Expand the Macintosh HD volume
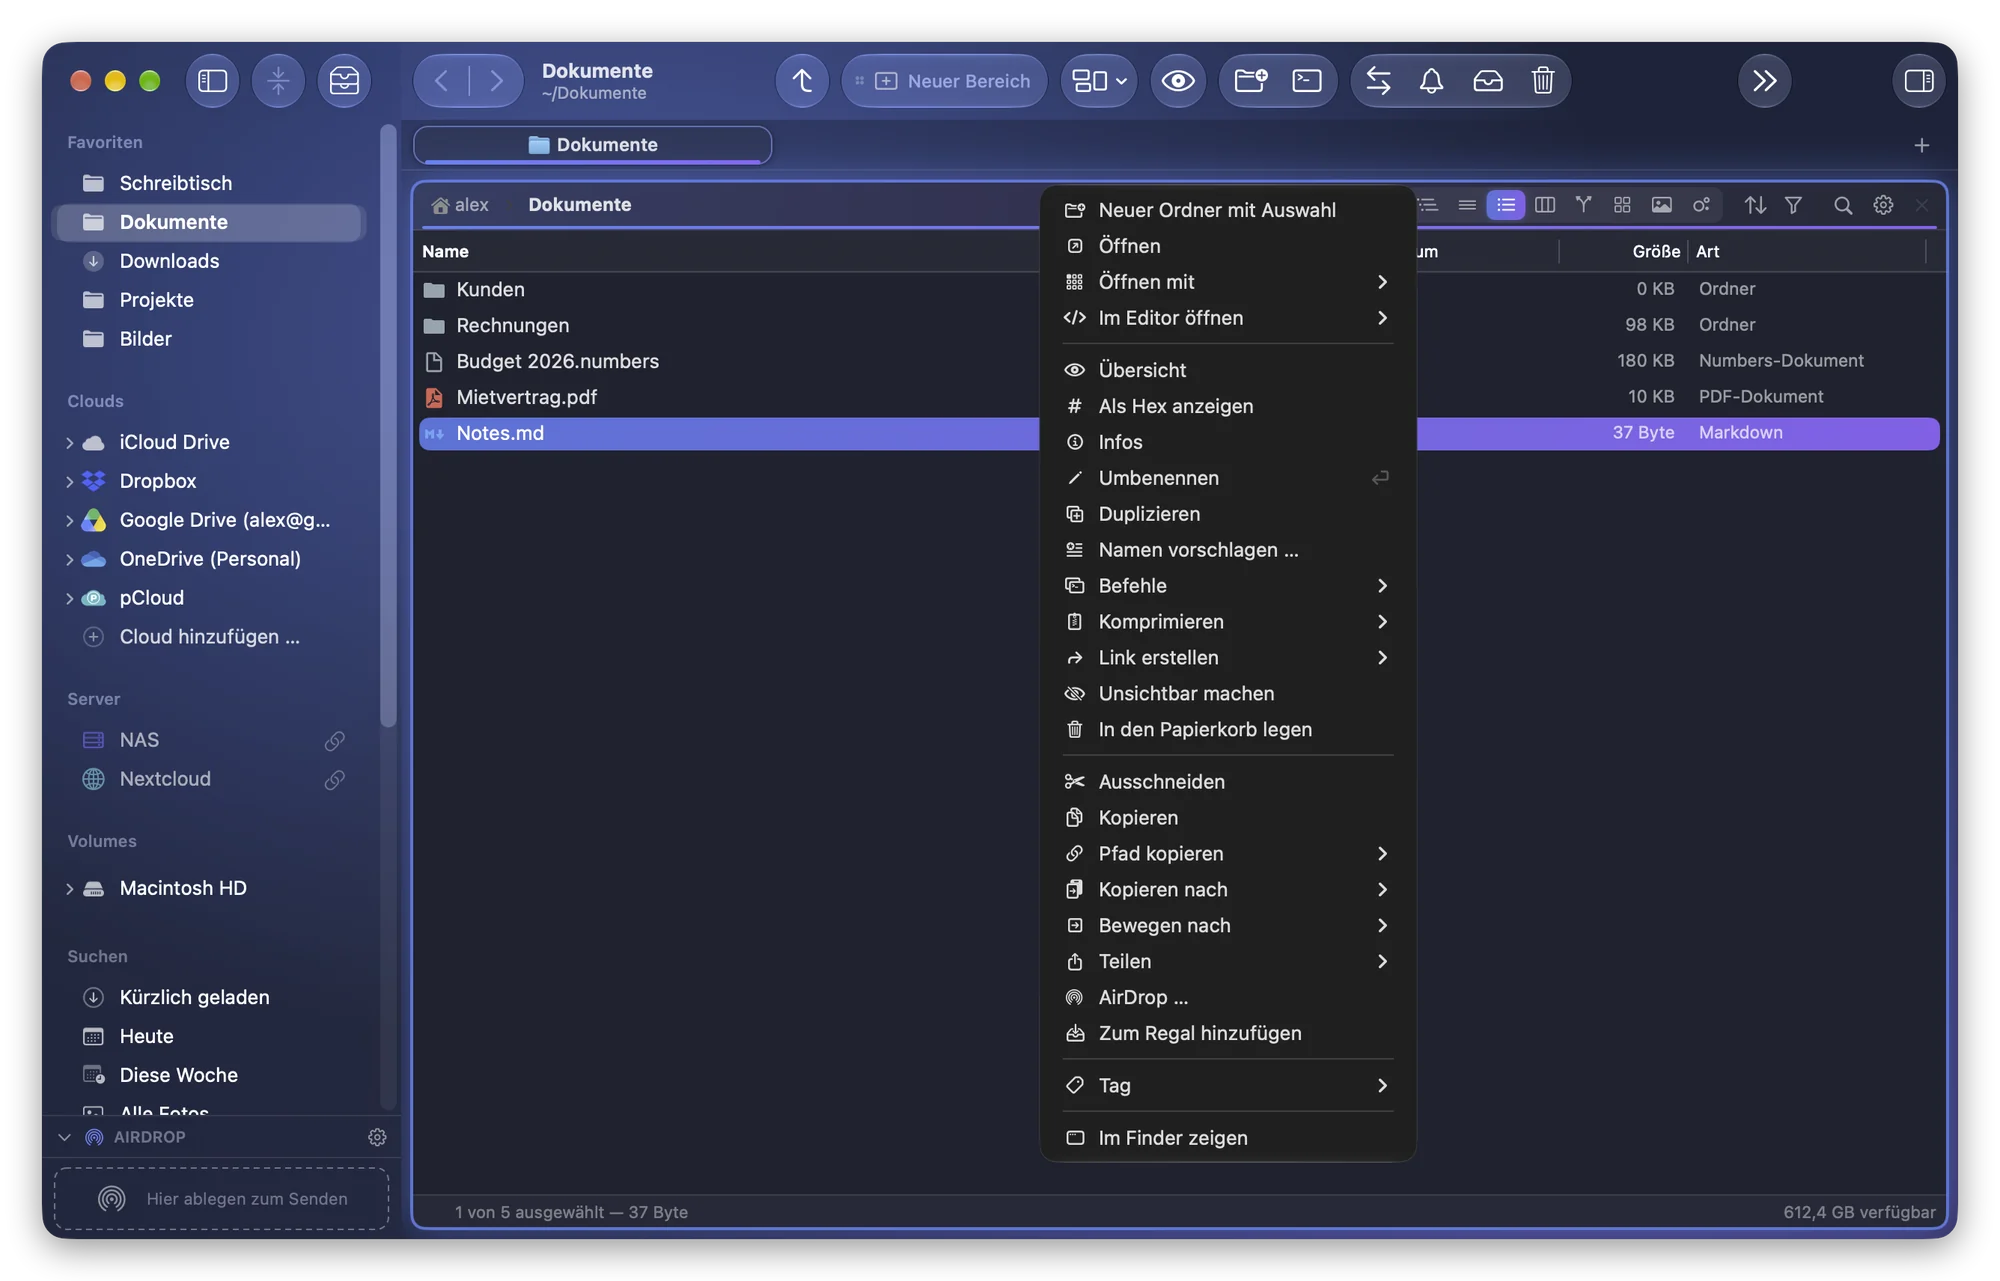The width and height of the screenshot is (2000, 1281). (69, 889)
